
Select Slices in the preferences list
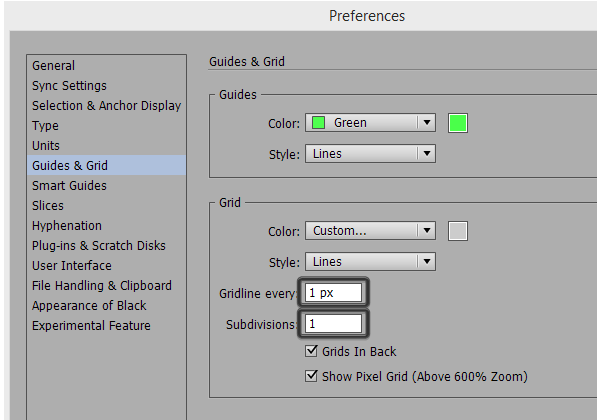click(x=48, y=206)
